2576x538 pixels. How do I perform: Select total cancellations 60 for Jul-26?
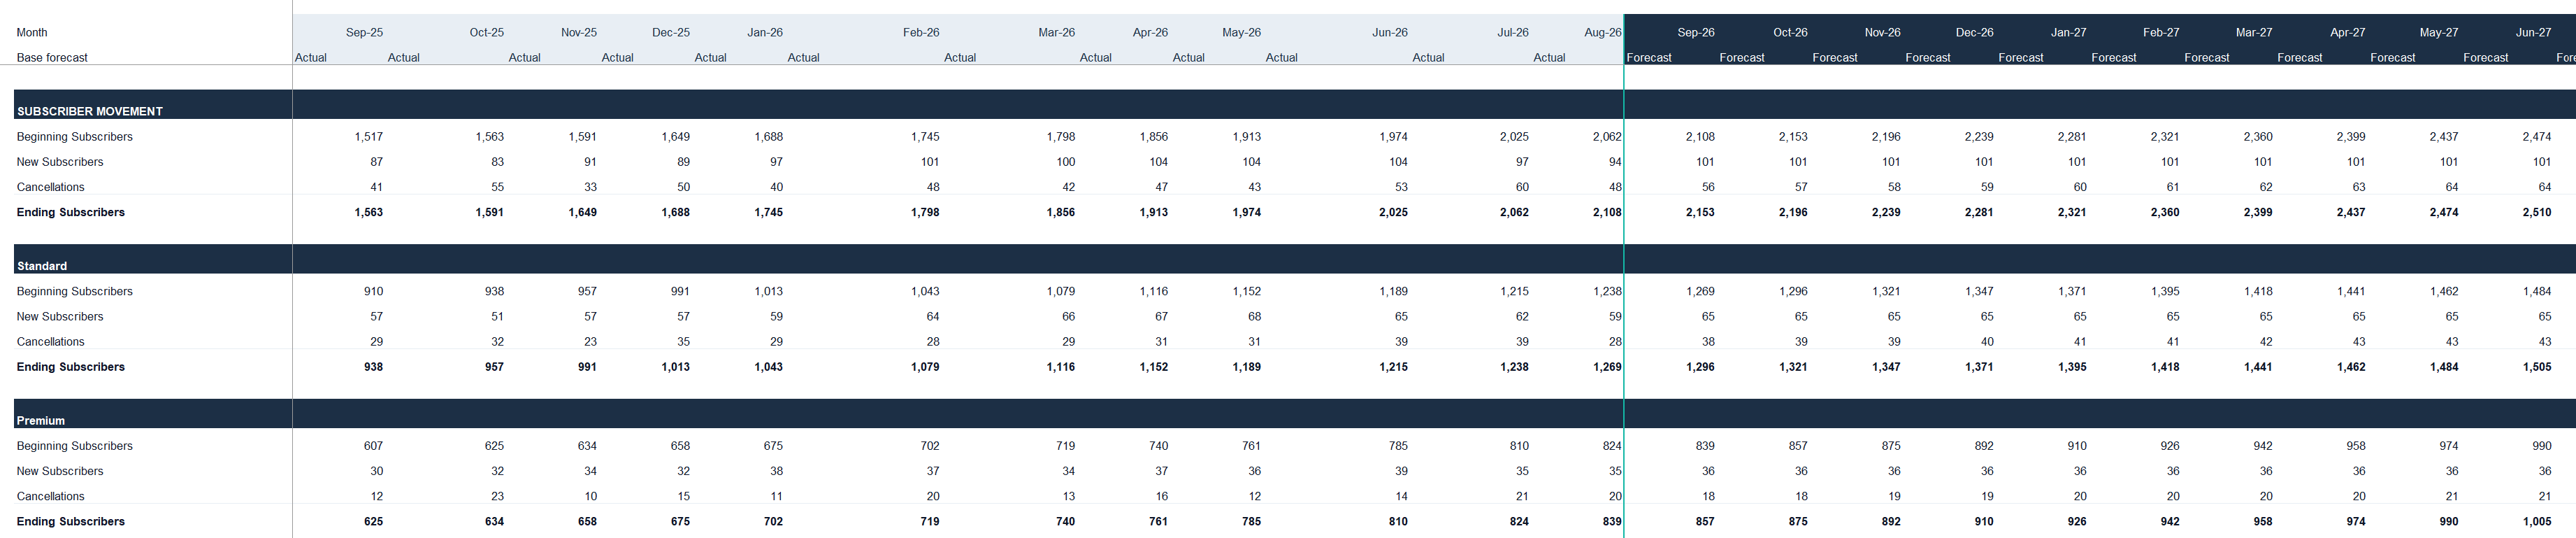(1521, 187)
